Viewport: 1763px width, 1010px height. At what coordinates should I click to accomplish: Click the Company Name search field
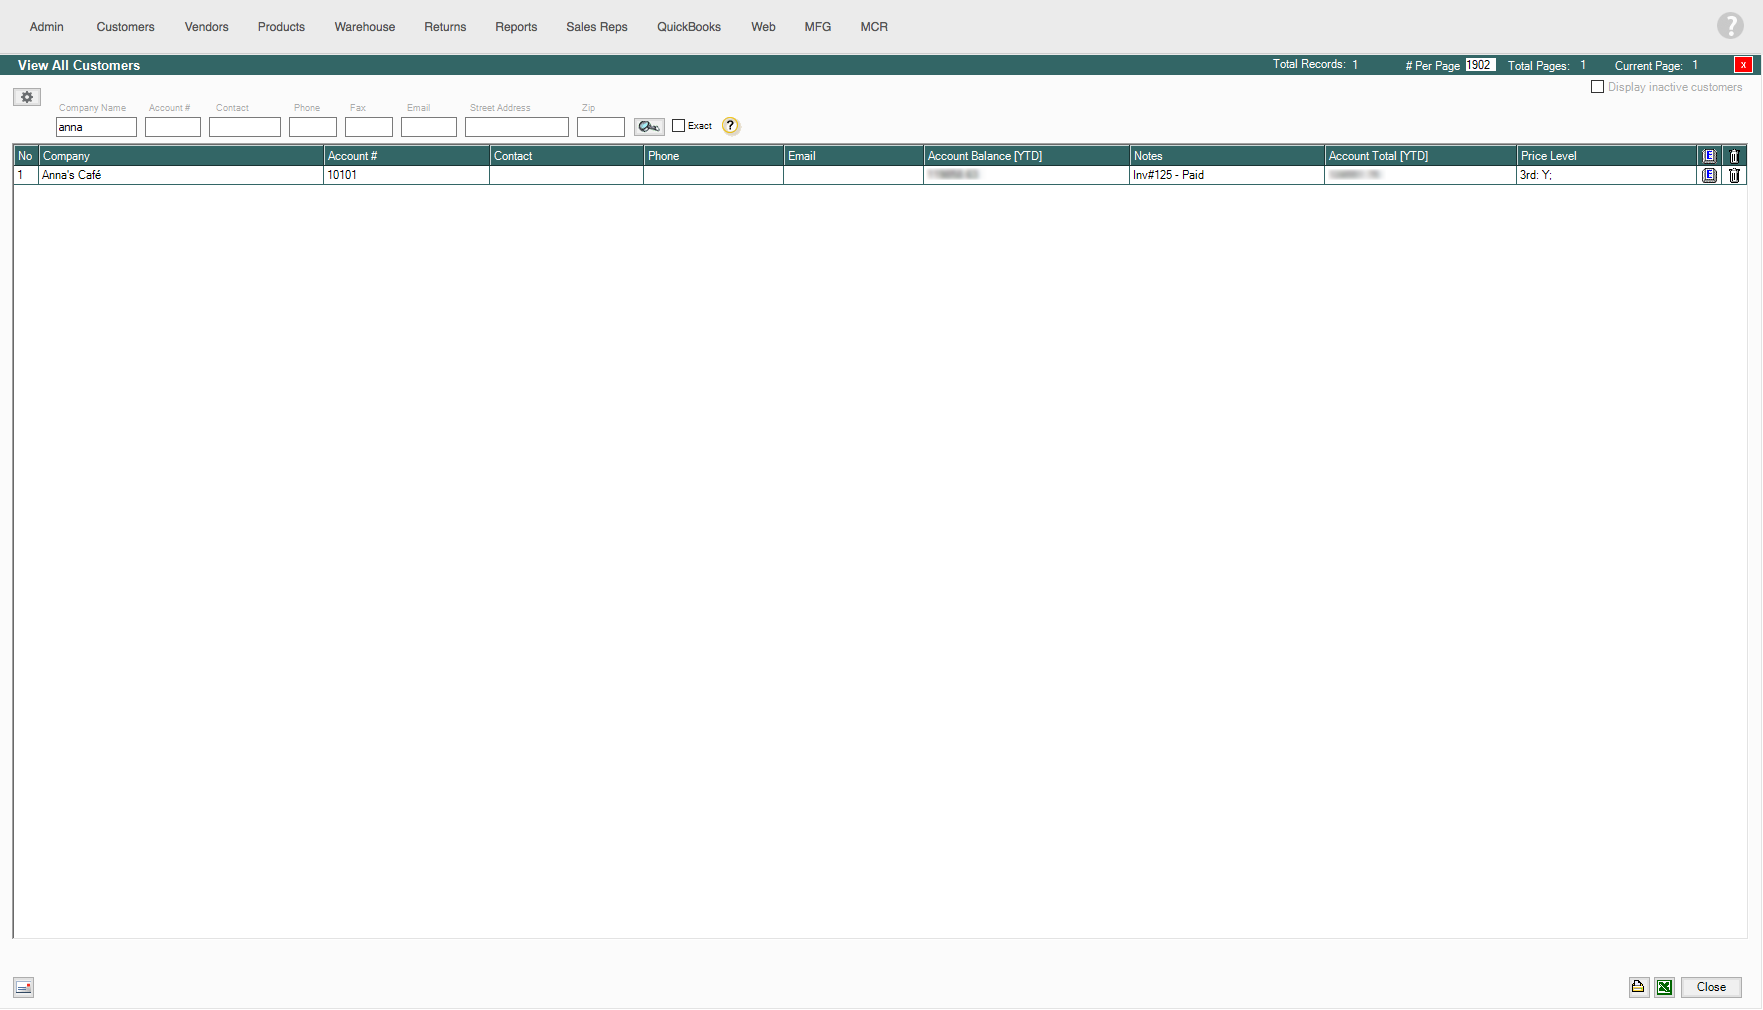[x=96, y=127]
